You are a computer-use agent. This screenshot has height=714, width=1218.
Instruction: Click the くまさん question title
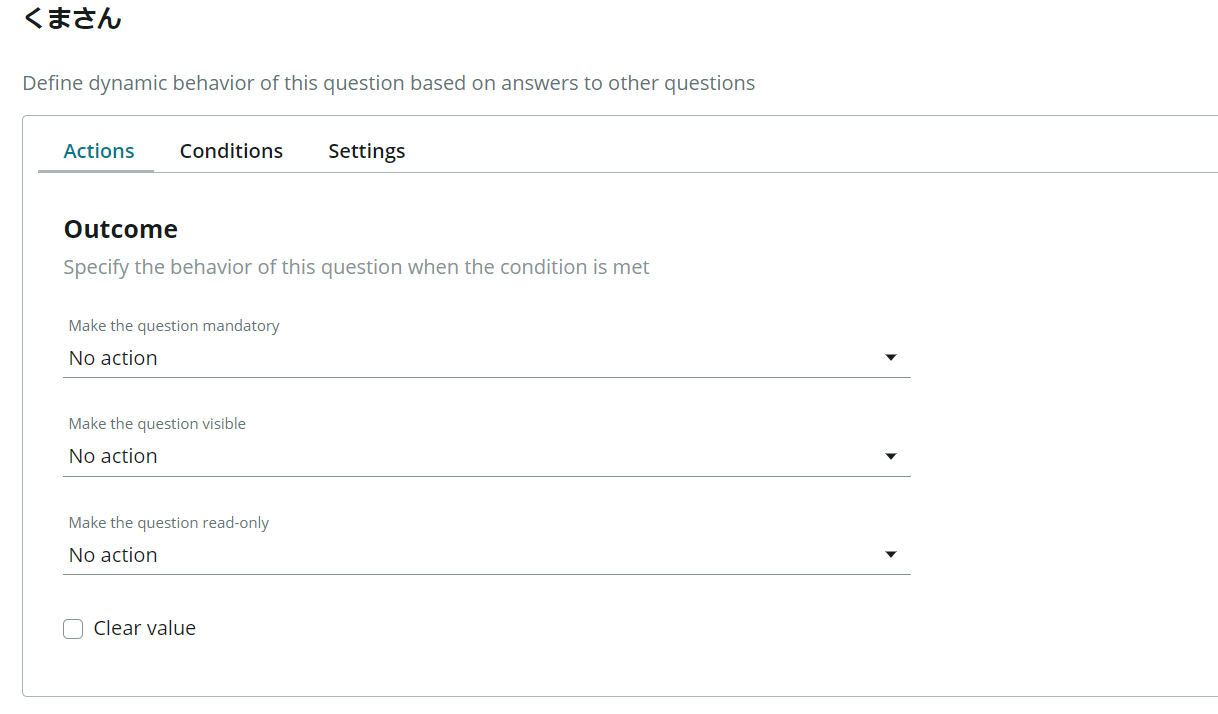click(72, 18)
